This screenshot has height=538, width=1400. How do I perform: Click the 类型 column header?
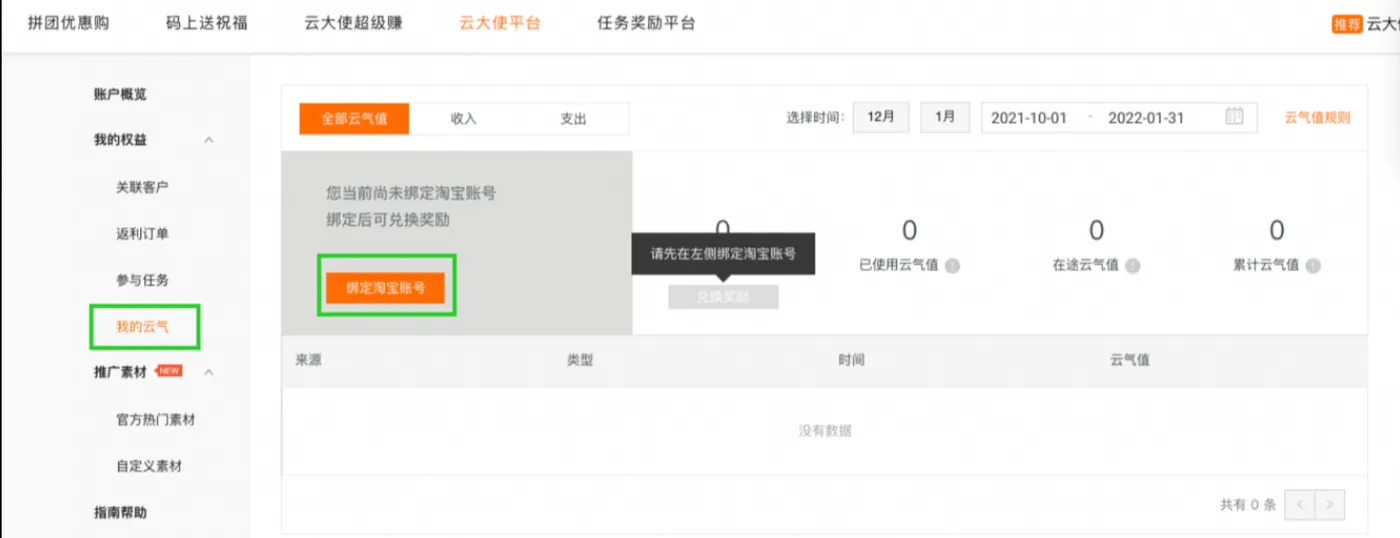580,360
